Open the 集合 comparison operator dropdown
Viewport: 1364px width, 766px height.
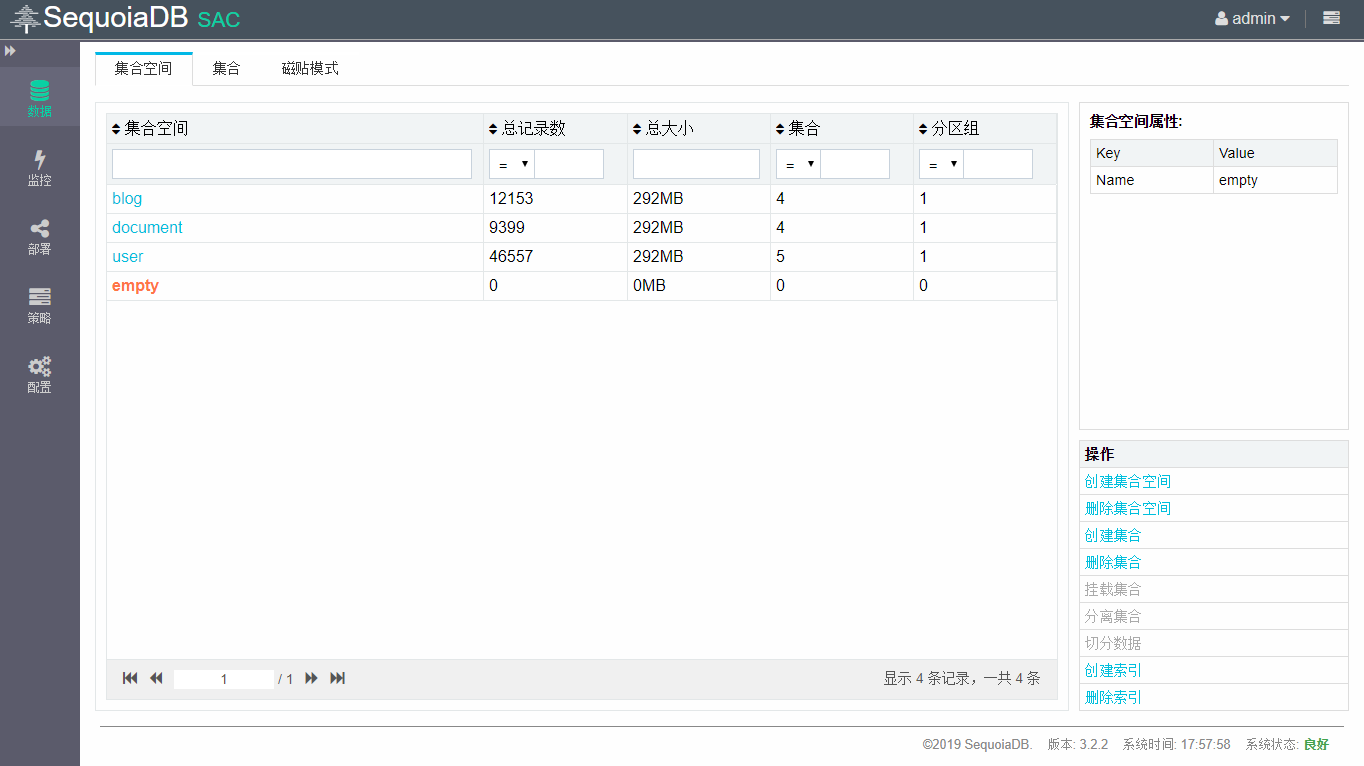click(x=798, y=164)
